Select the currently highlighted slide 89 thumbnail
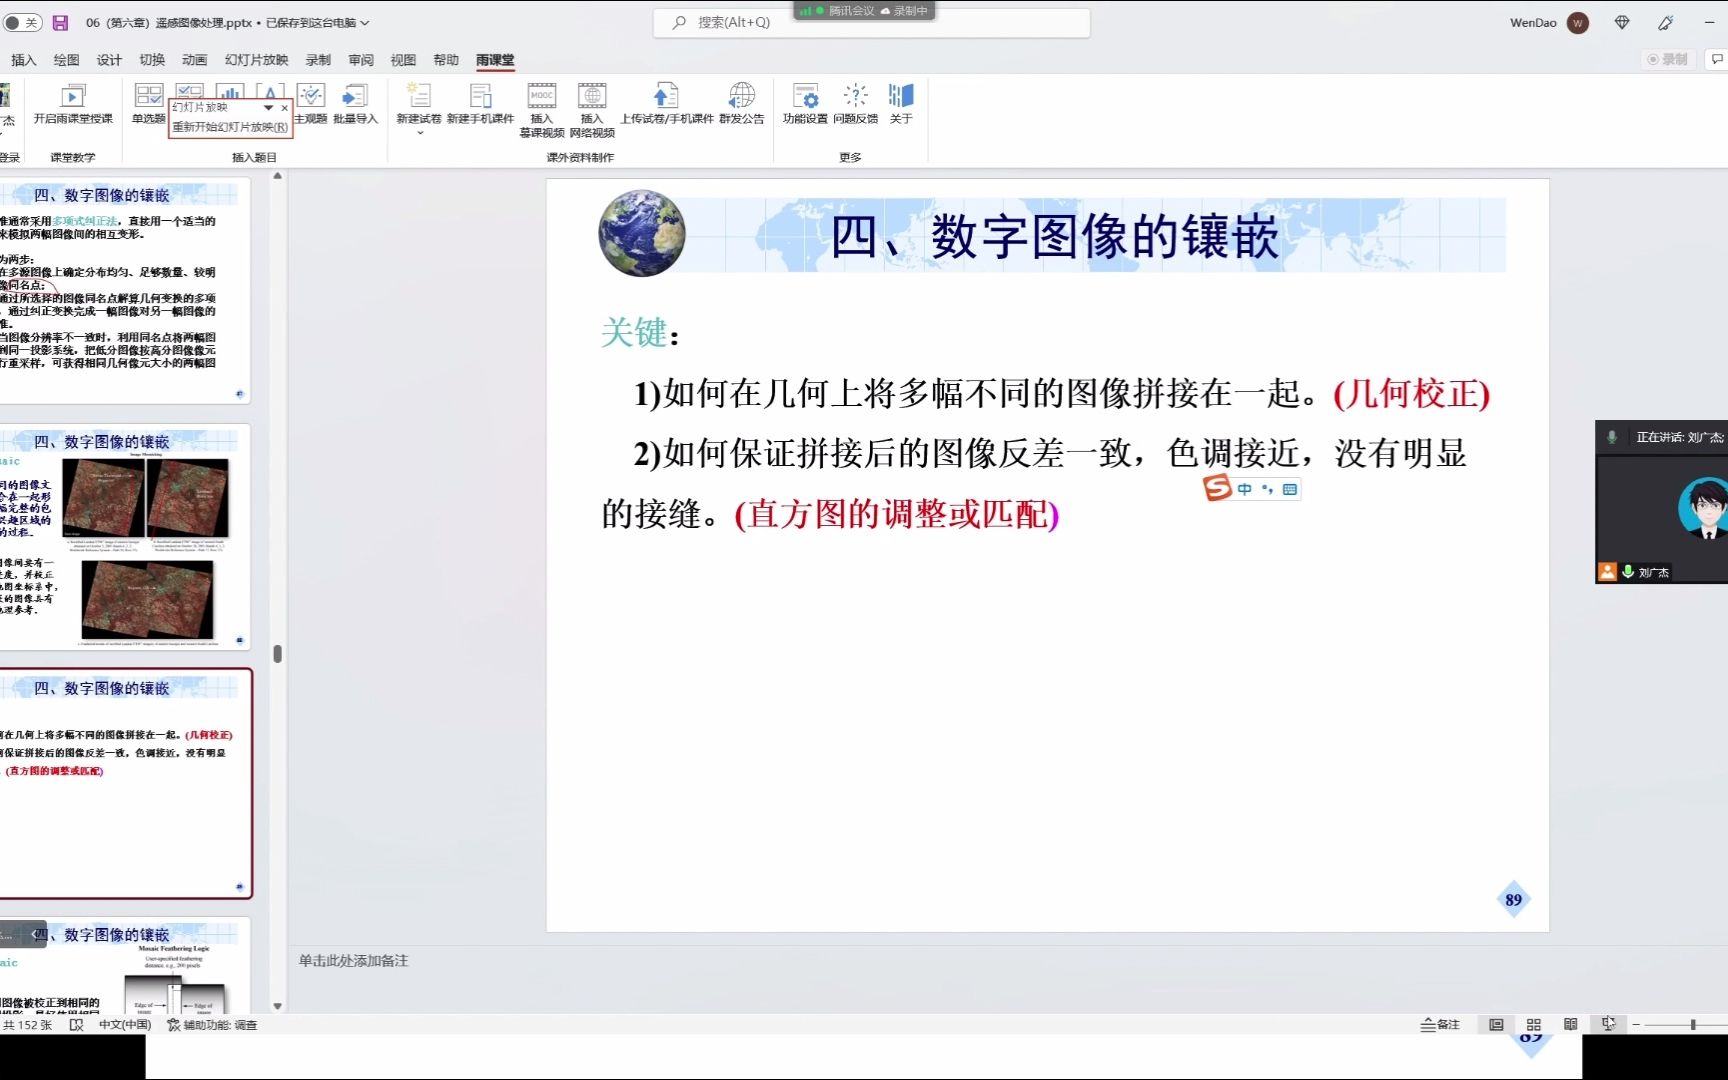The image size is (1728, 1080). point(124,784)
